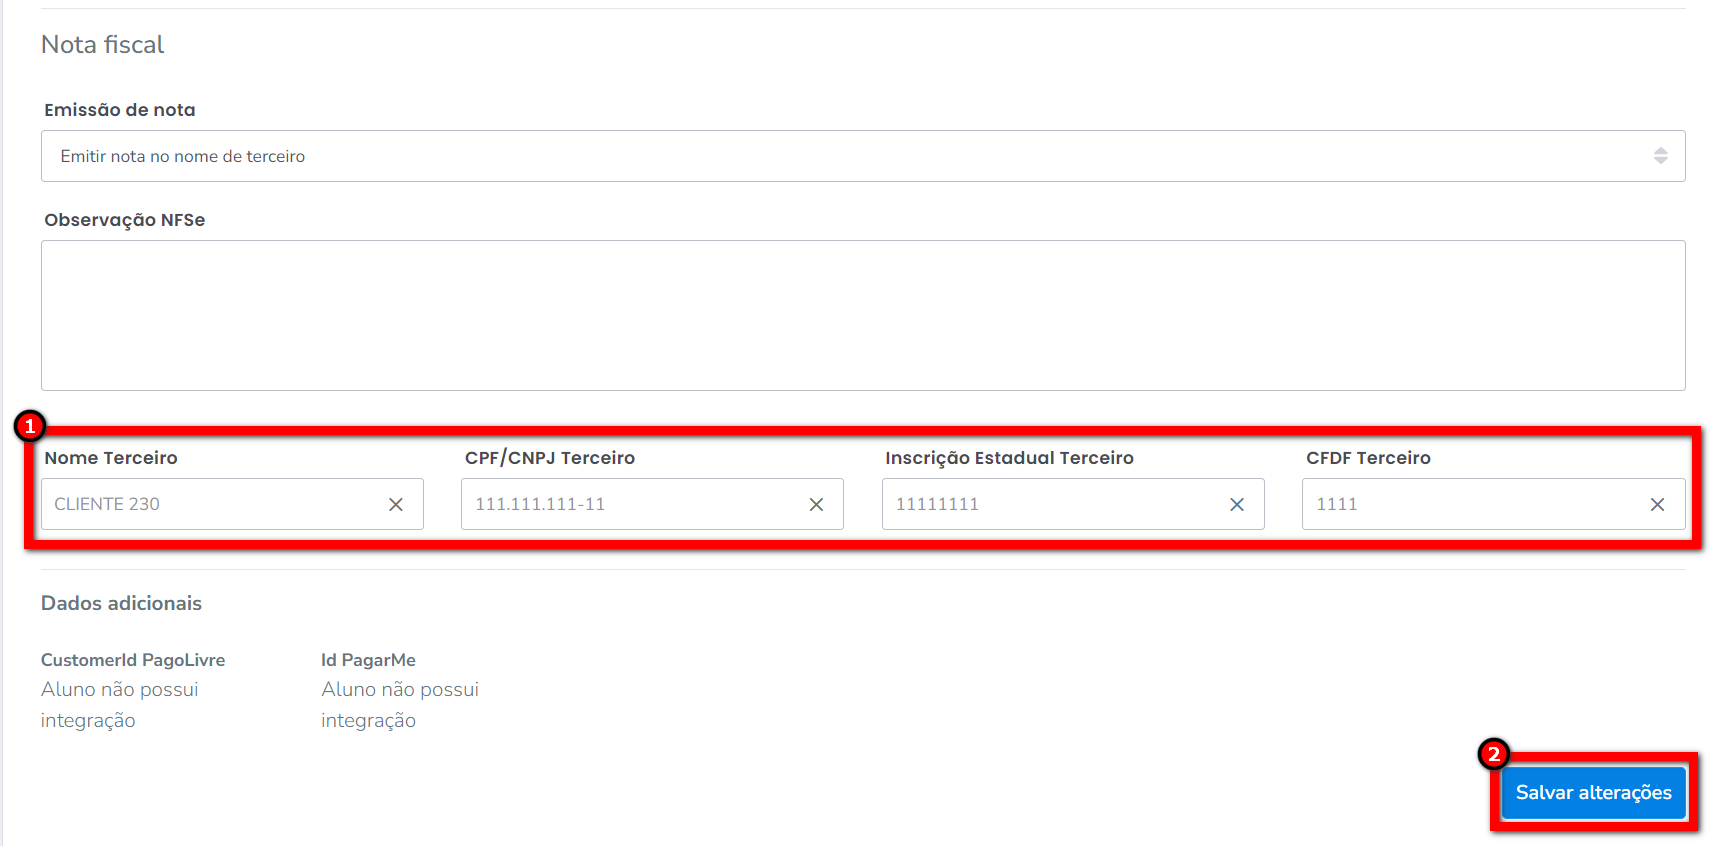Focus the CFDF Terceiro input showing 1111
The height and width of the screenshot is (846, 1720).
(x=1470, y=505)
